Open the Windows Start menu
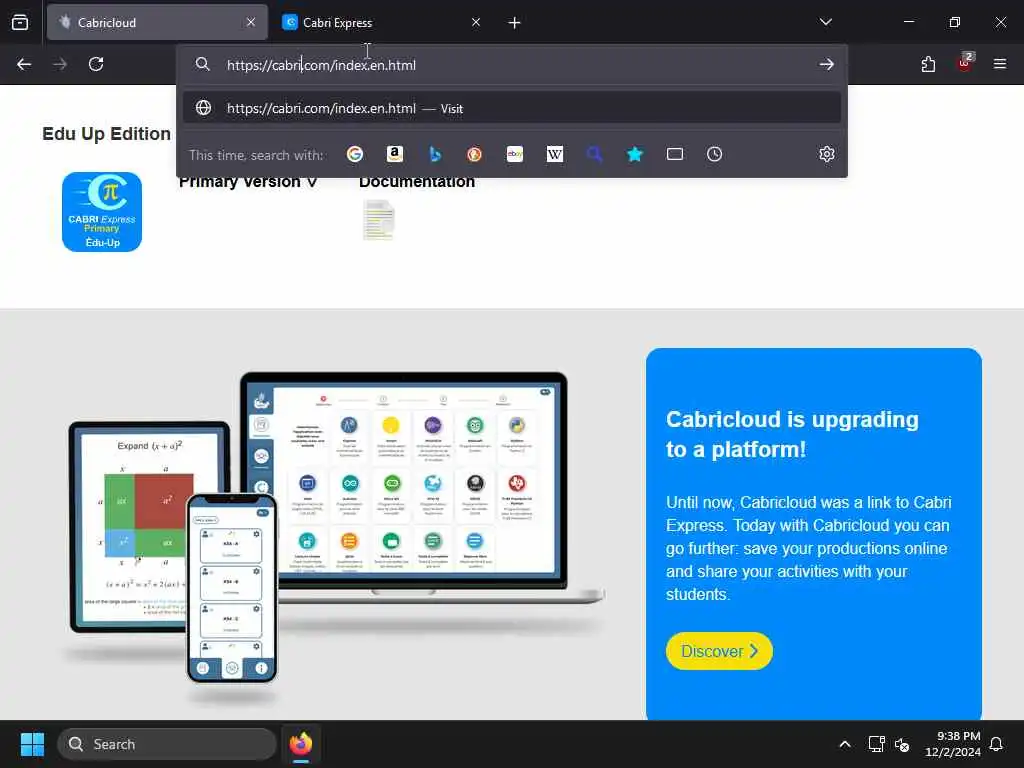 click(x=32, y=744)
